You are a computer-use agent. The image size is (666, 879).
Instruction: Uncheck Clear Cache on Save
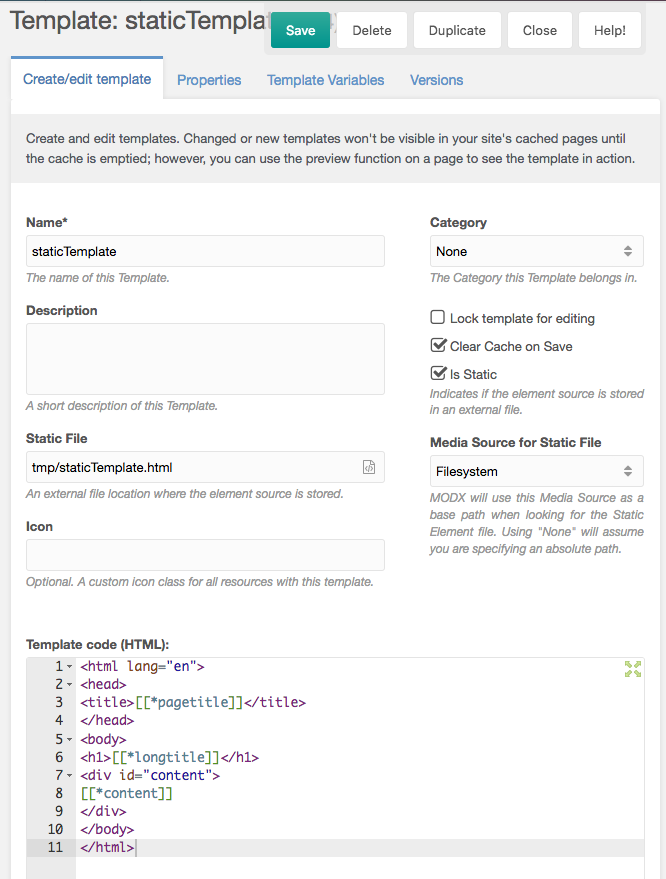[438, 345]
